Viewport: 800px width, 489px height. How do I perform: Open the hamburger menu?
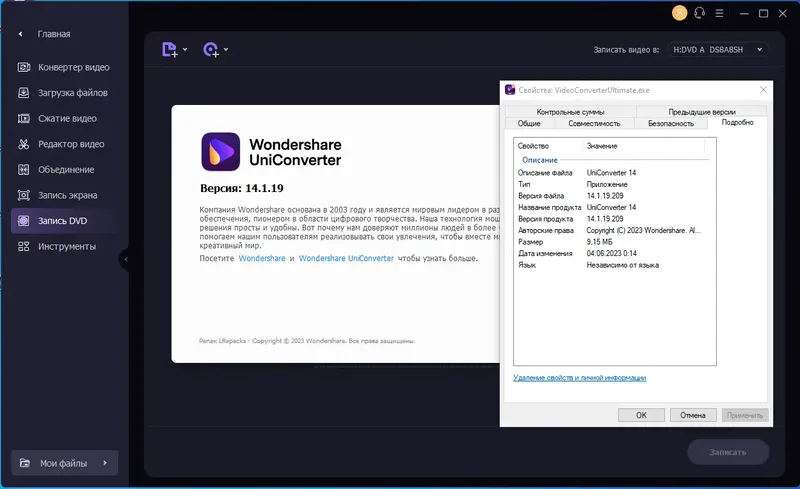[x=719, y=13]
